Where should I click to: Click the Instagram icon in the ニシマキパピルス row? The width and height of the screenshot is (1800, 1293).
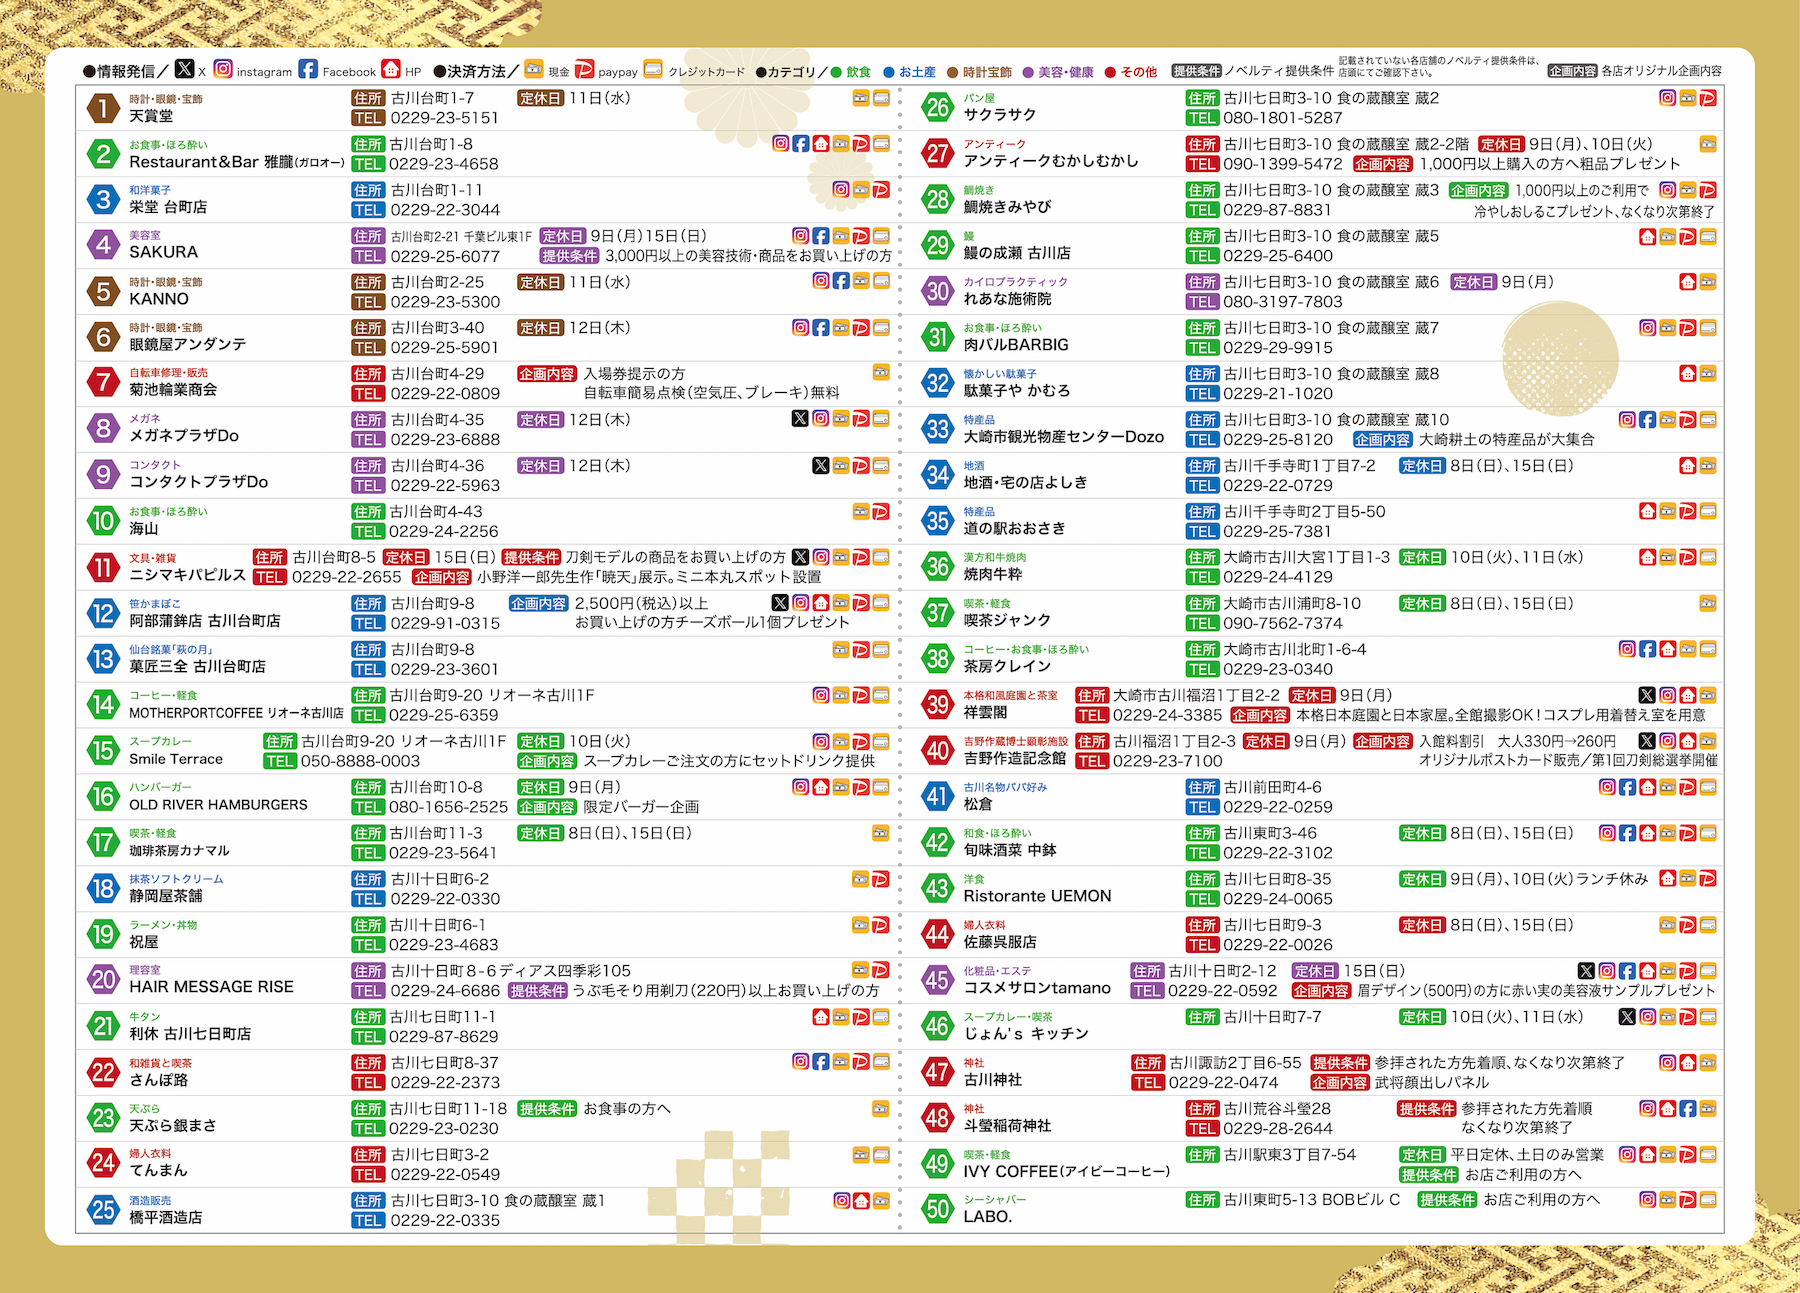point(821,556)
